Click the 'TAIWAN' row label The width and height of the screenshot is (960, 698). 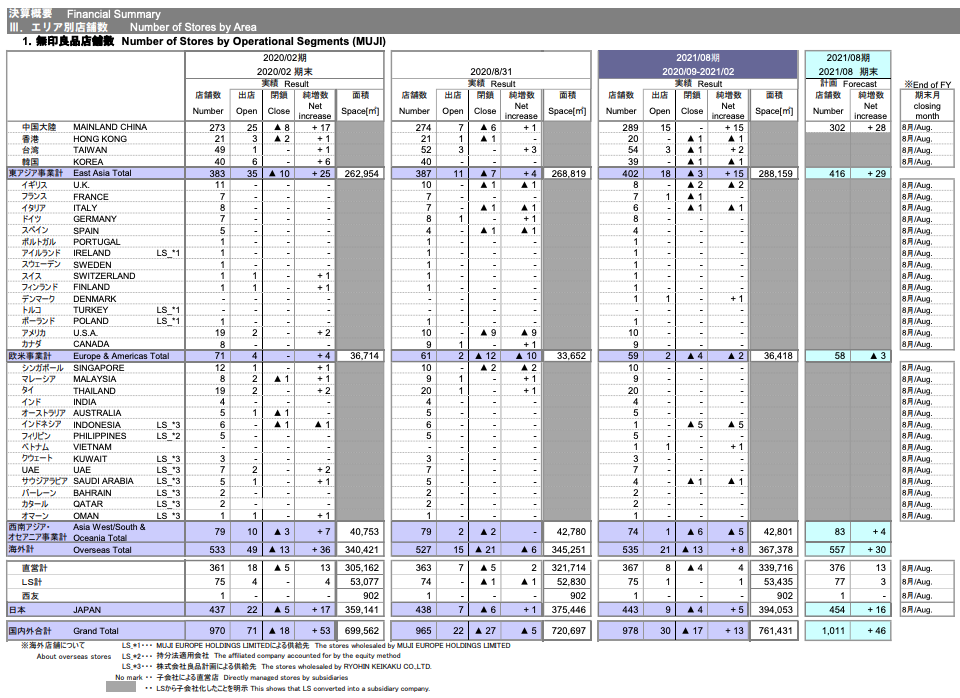pyautogui.click(x=90, y=150)
